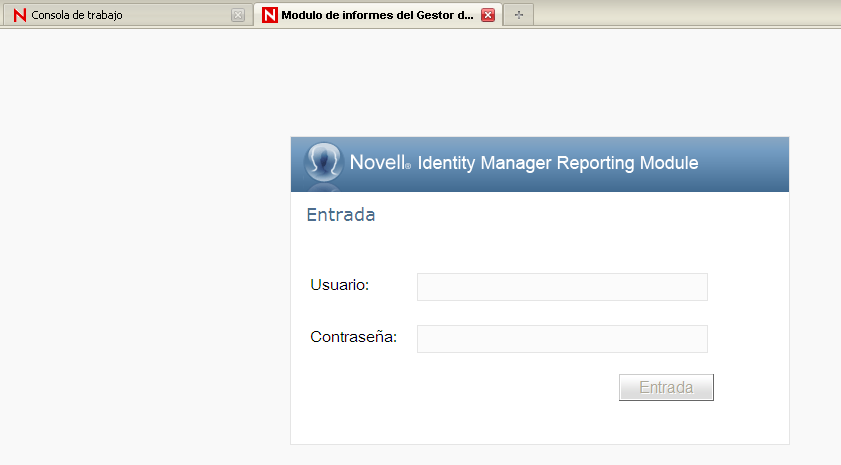Open a new browser tab
This screenshot has height=465, width=841.
coord(518,15)
